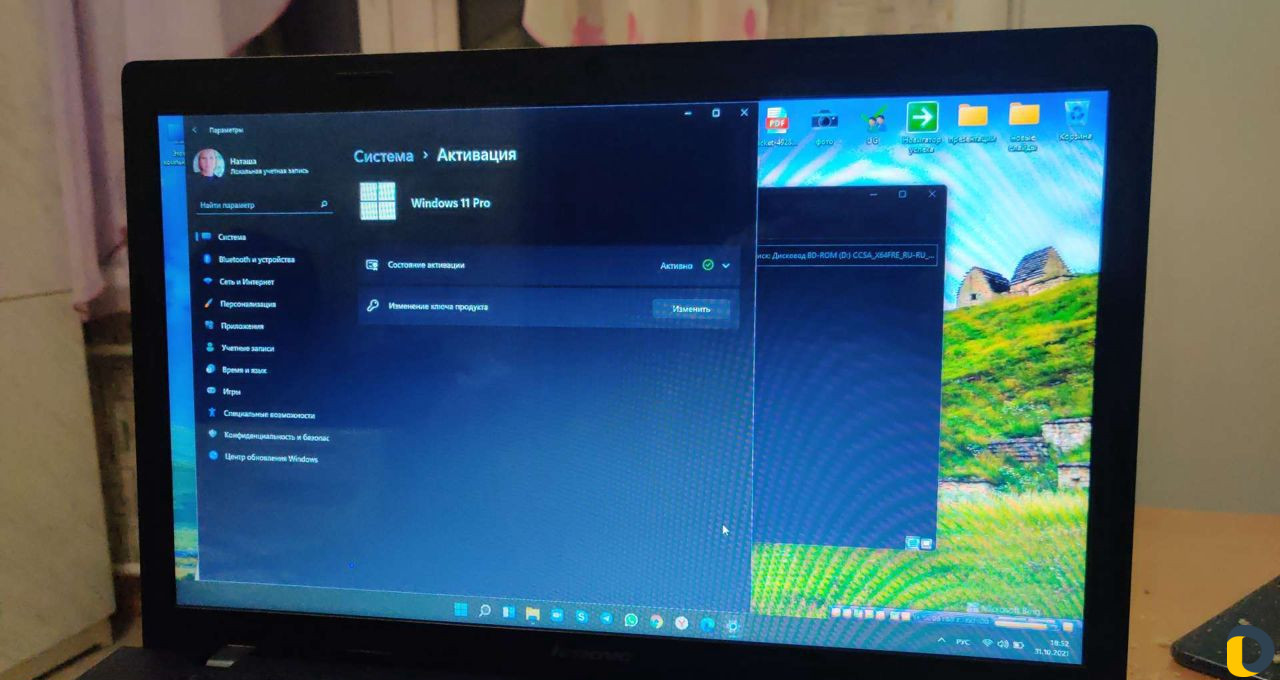Screen dimensions: 1280x680
Task: Open Telegram from the taskbar
Action: (x=606, y=618)
